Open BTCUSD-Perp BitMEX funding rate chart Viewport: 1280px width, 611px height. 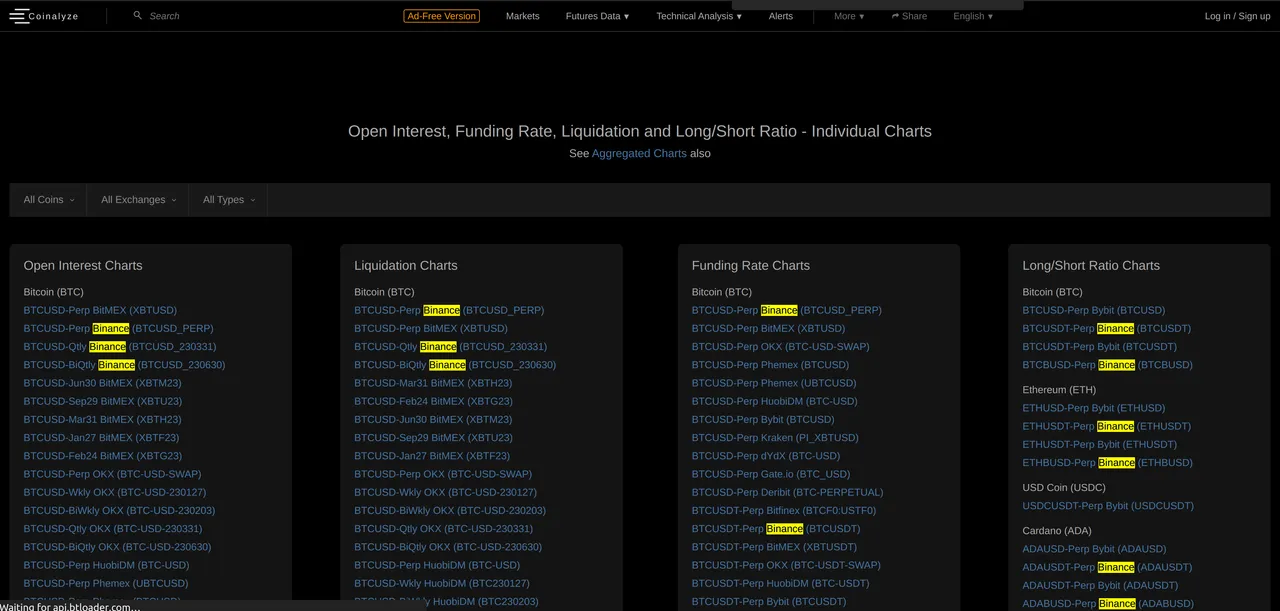coord(768,328)
